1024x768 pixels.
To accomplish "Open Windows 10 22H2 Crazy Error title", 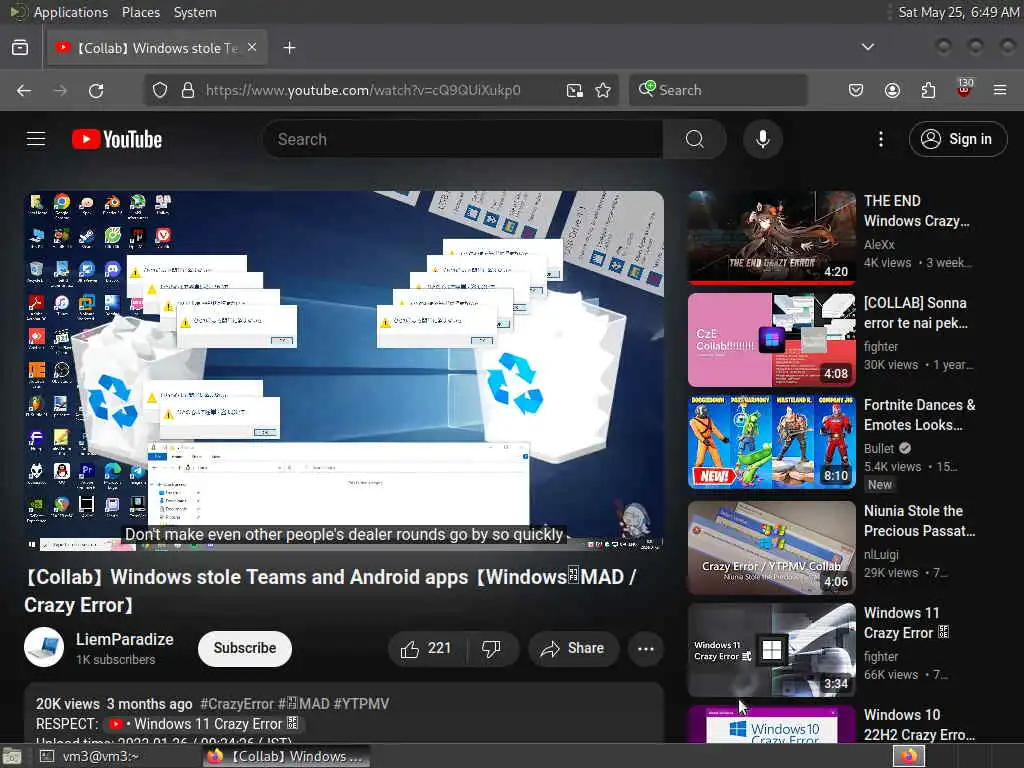I will (920, 725).
